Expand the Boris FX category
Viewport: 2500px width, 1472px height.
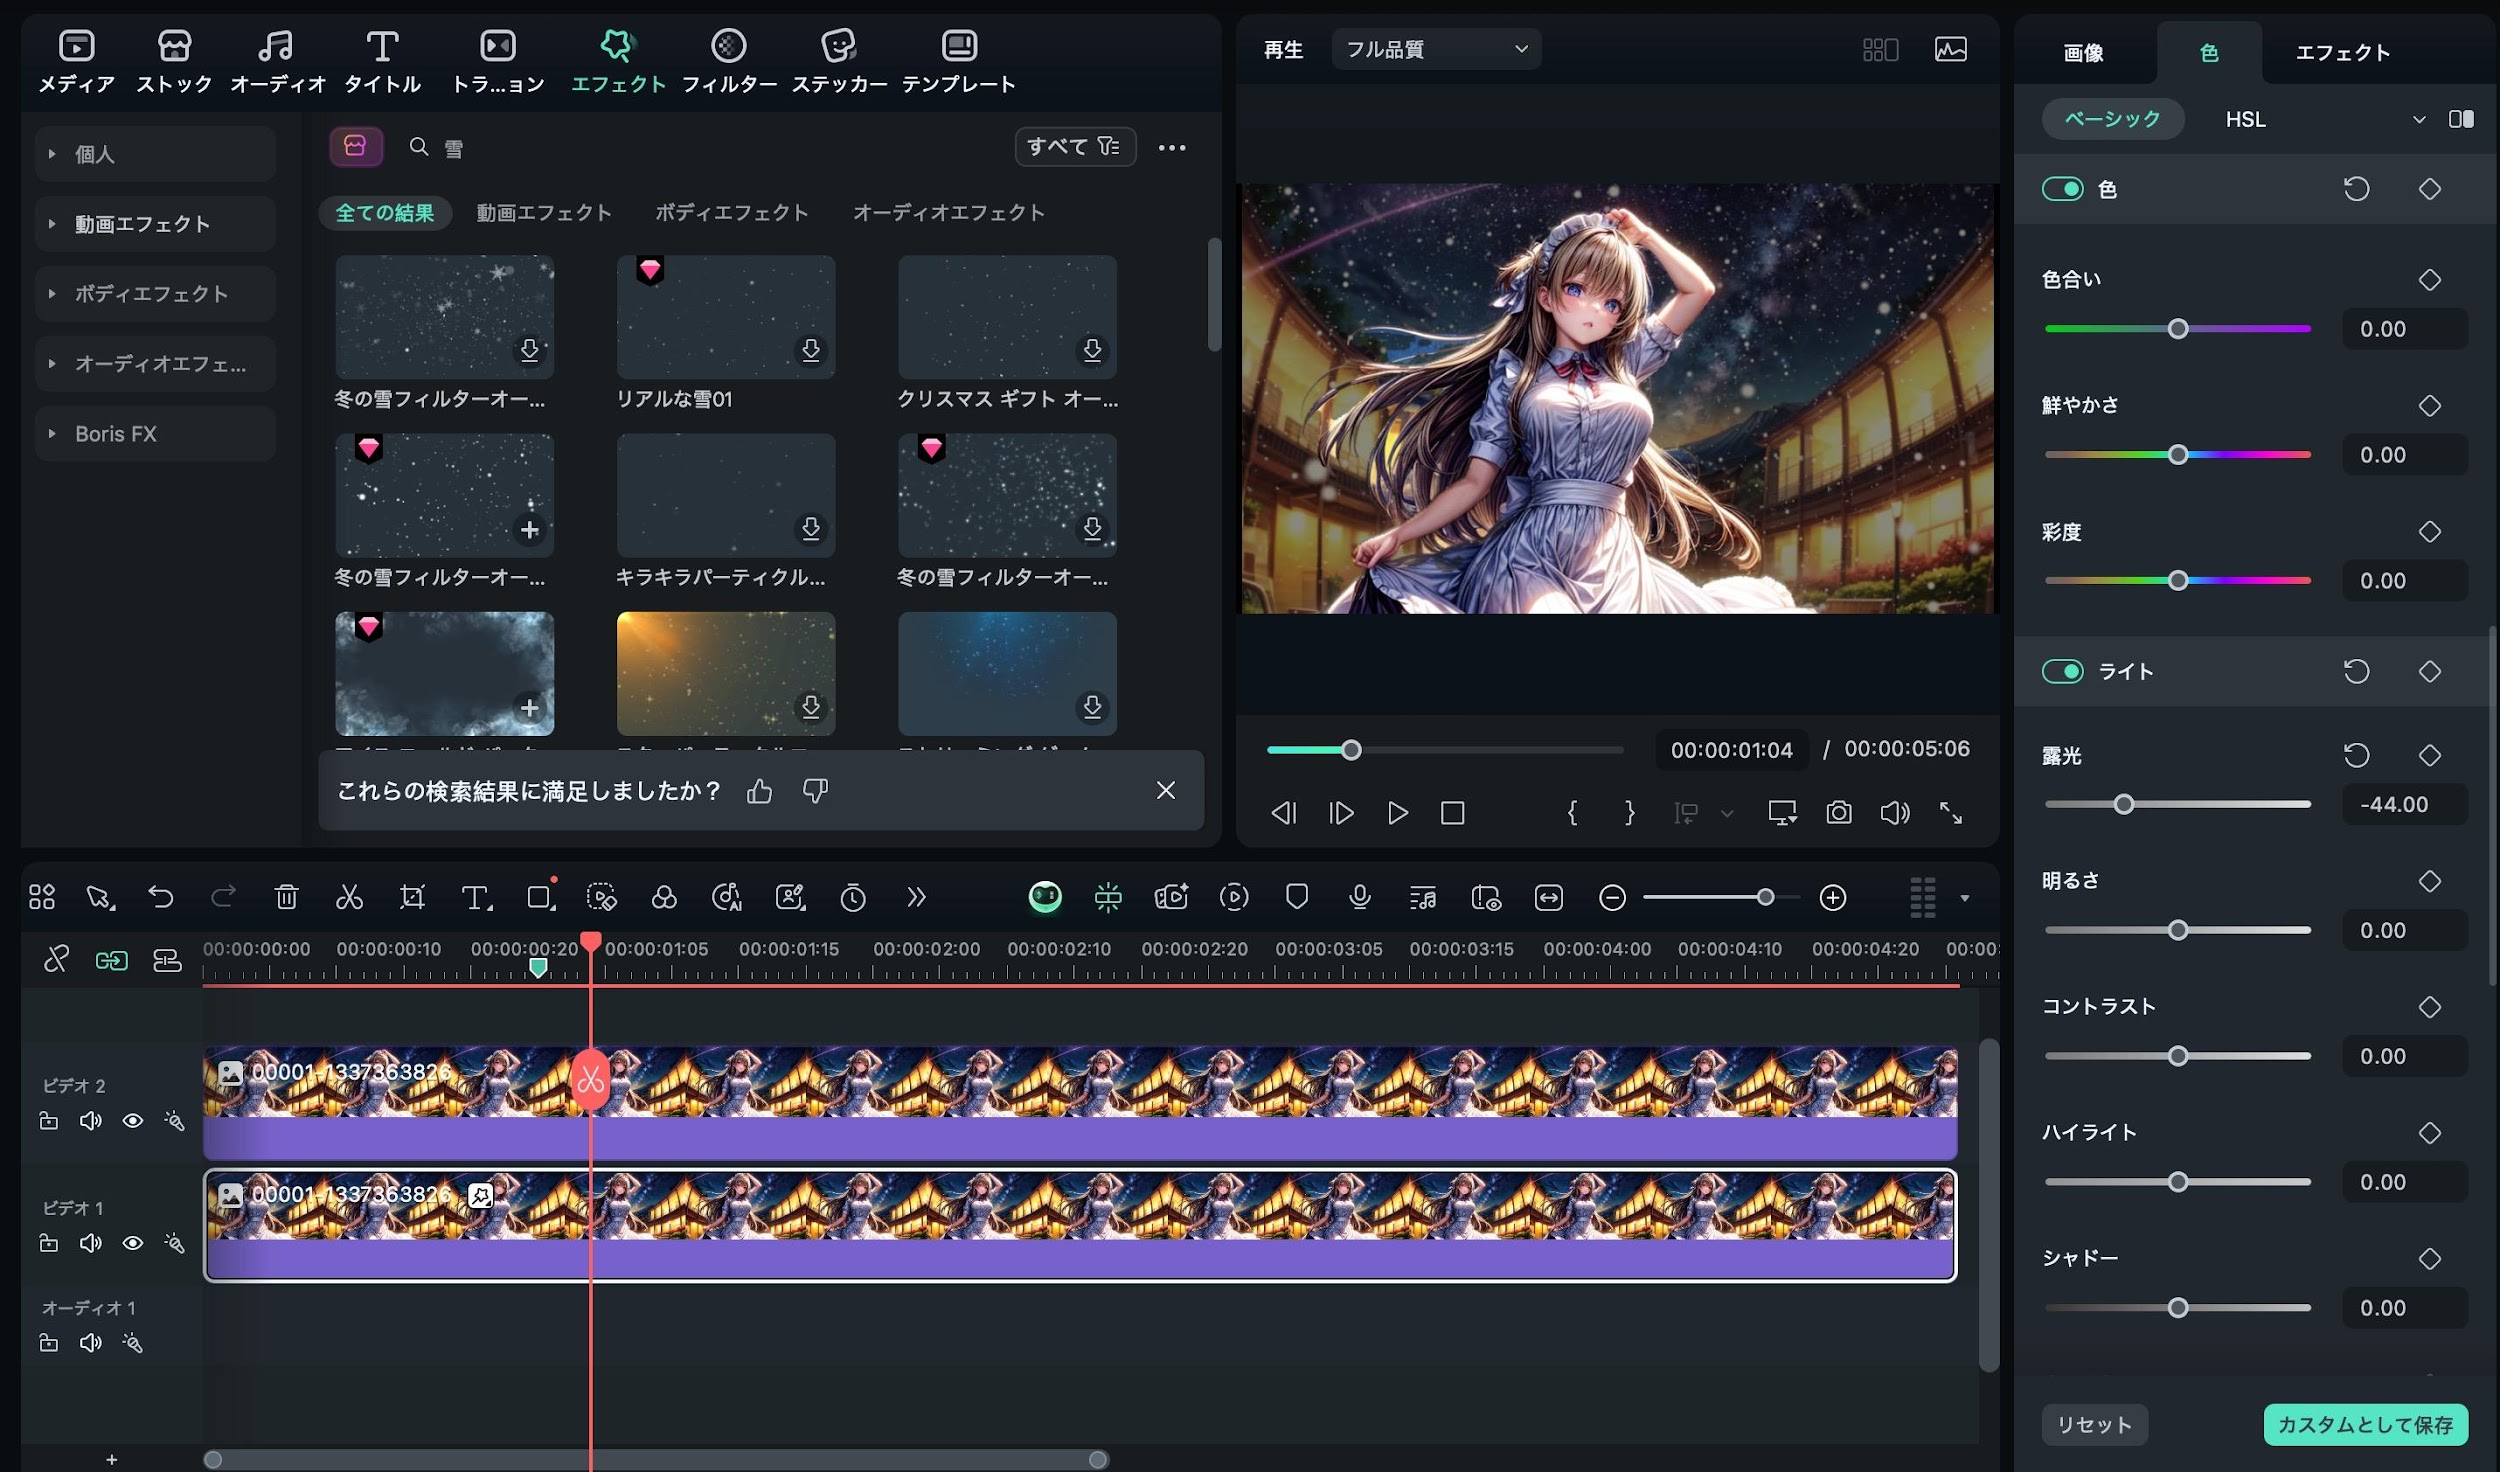pyautogui.click(x=155, y=434)
